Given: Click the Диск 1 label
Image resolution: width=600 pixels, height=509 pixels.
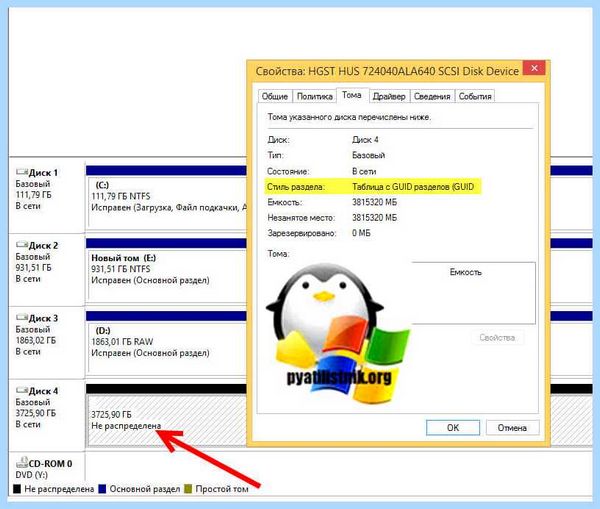Looking at the screenshot, I should coord(43,173).
